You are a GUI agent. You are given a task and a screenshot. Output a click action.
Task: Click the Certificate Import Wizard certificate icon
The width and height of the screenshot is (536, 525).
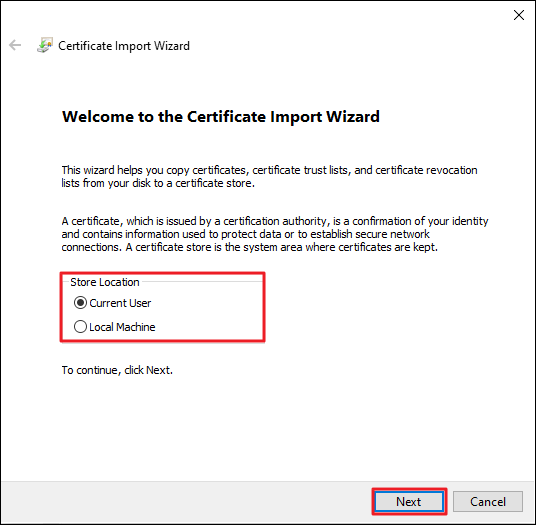coord(45,45)
